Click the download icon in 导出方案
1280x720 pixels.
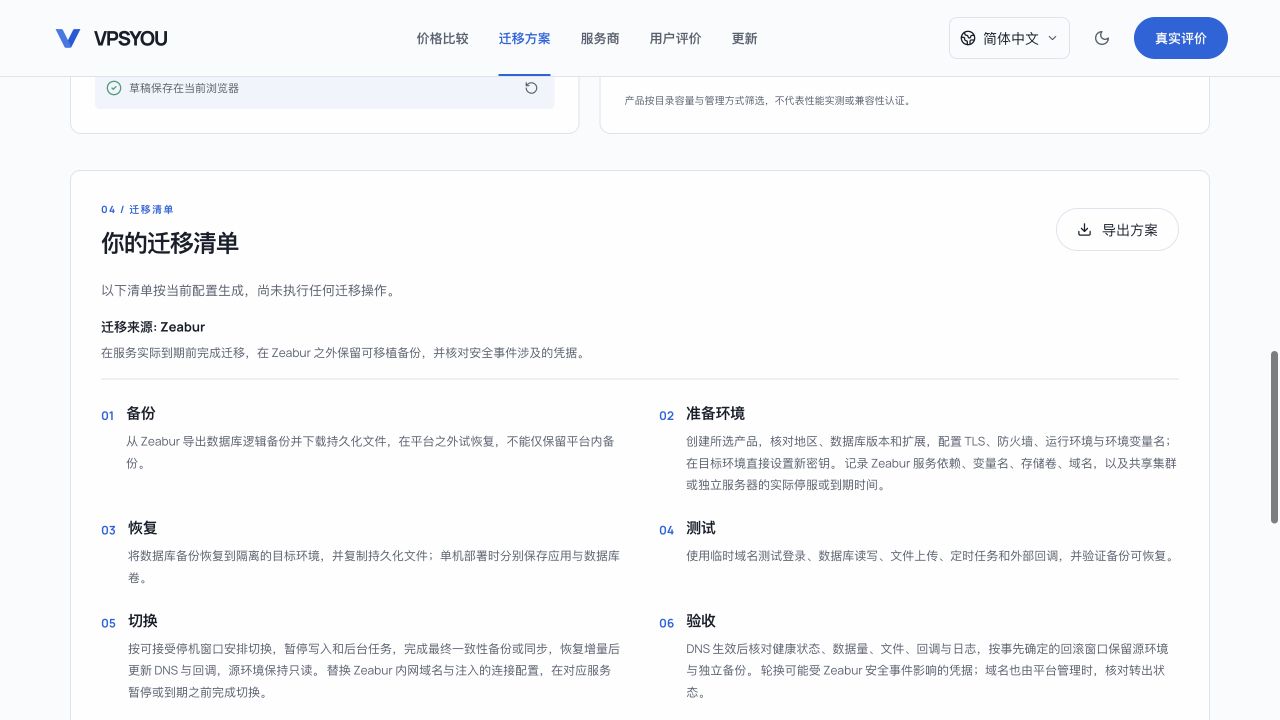(x=1084, y=230)
